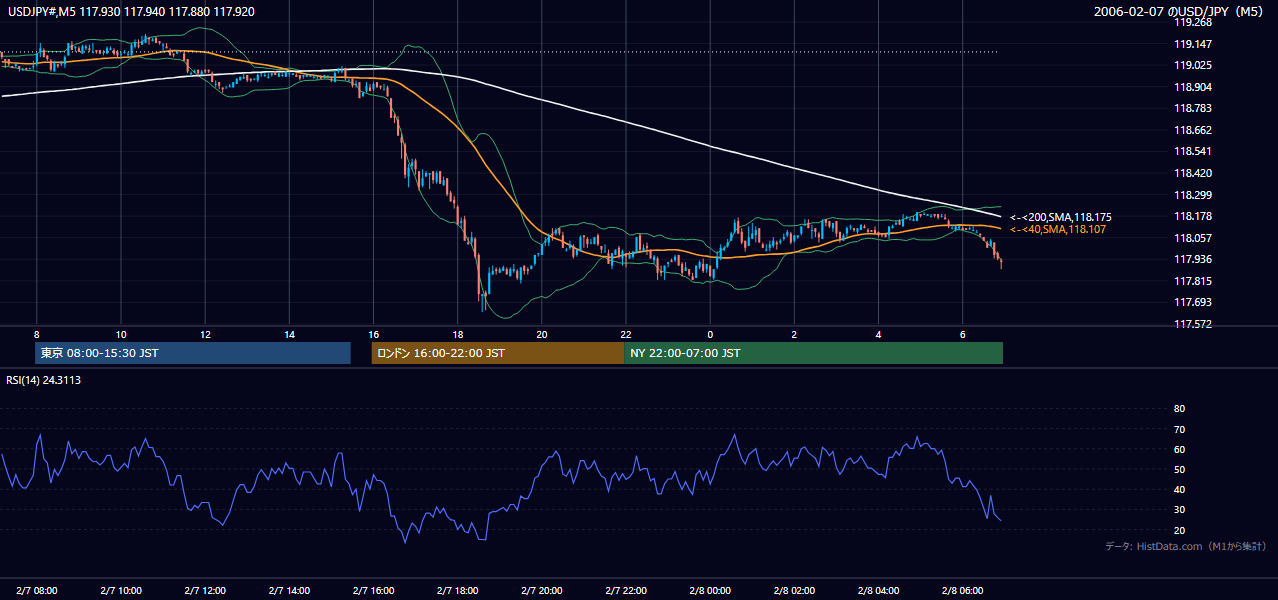Click the 2/8 04:00 time axis label
Viewport: 1278px width, 600px height.
[878, 590]
